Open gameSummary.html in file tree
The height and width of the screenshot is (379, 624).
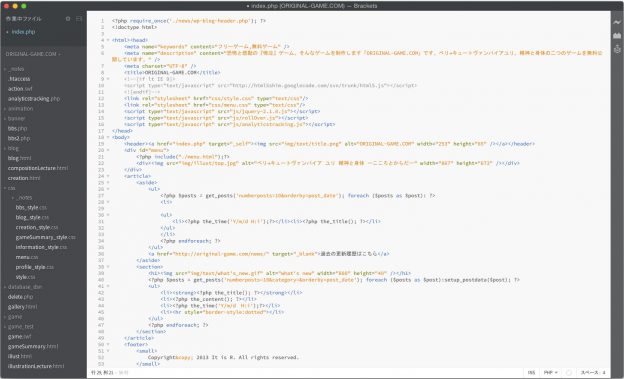(33, 346)
